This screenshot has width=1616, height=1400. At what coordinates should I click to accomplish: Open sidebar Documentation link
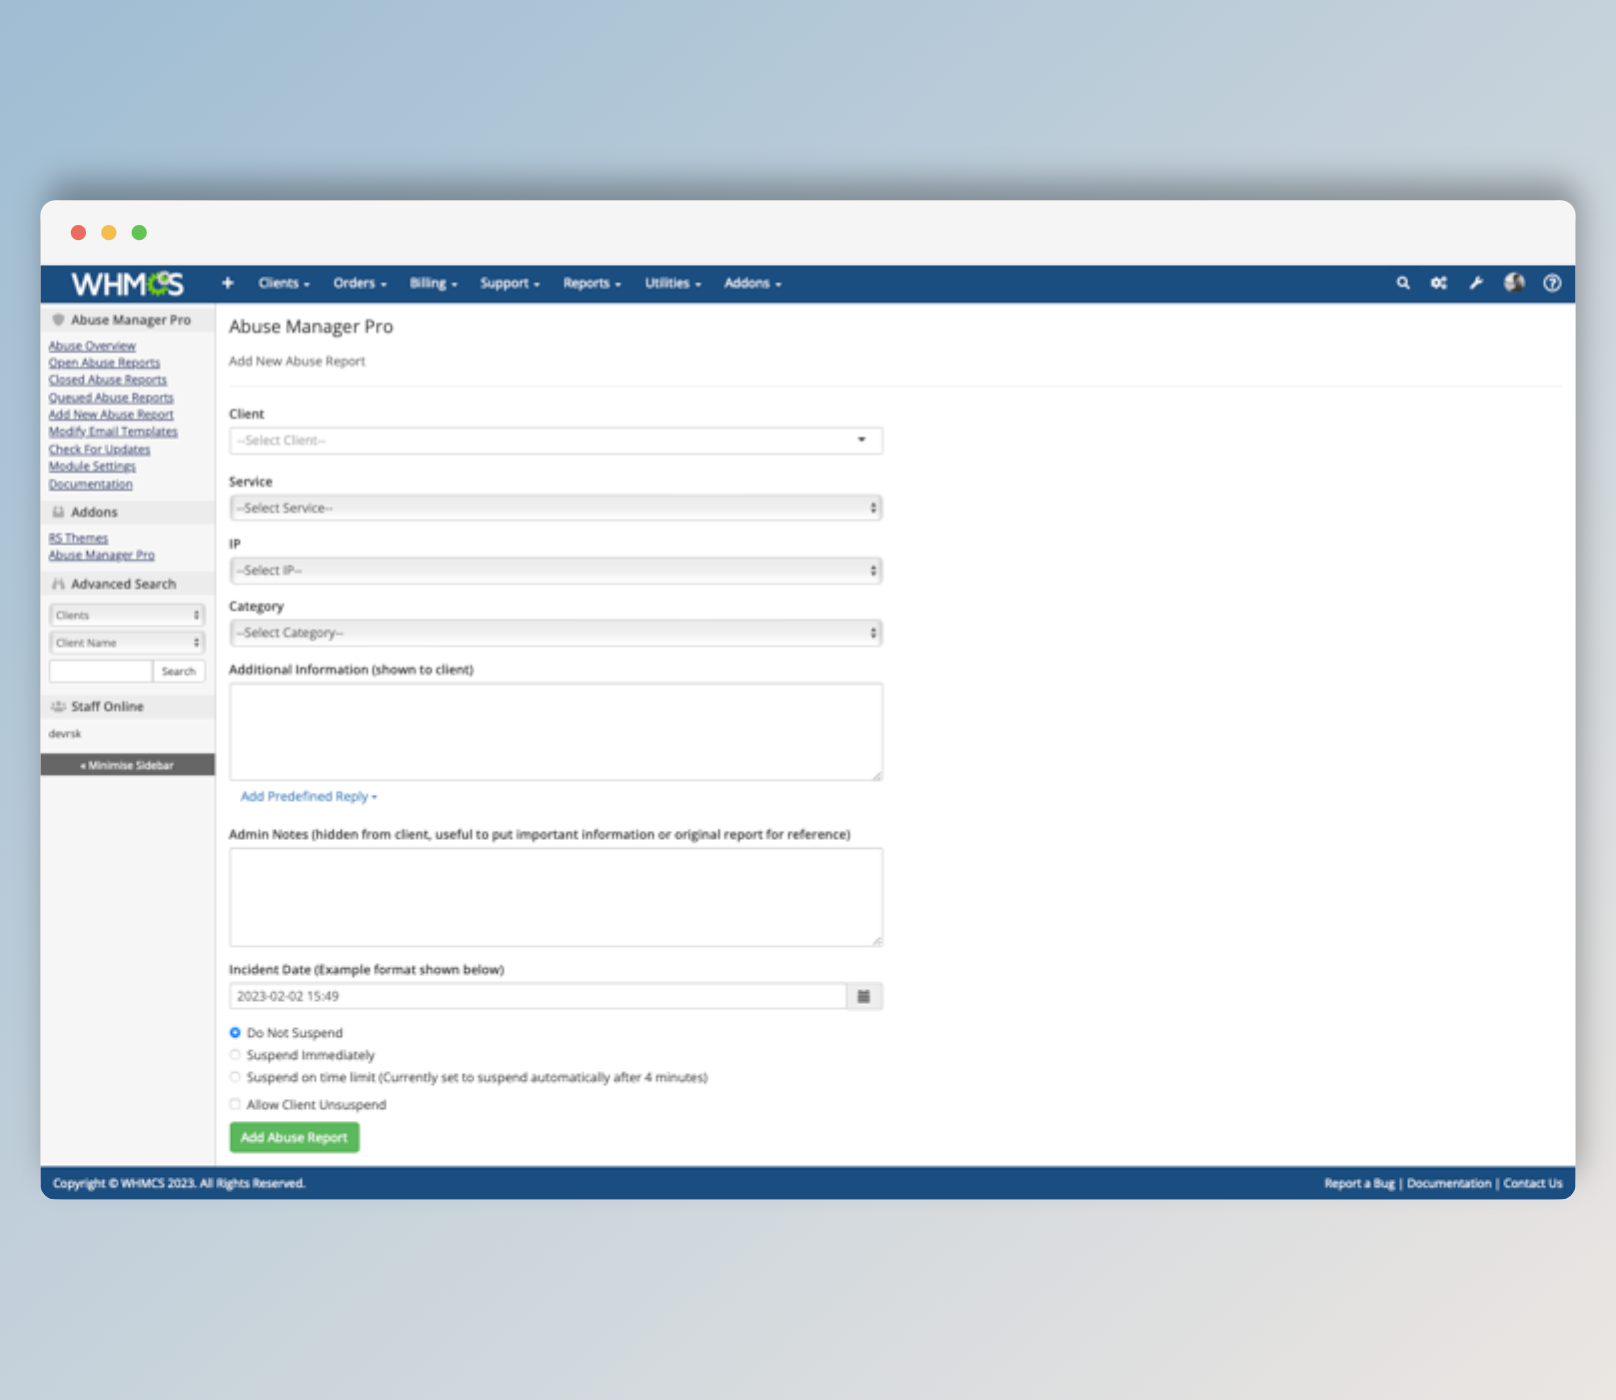[90, 484]
